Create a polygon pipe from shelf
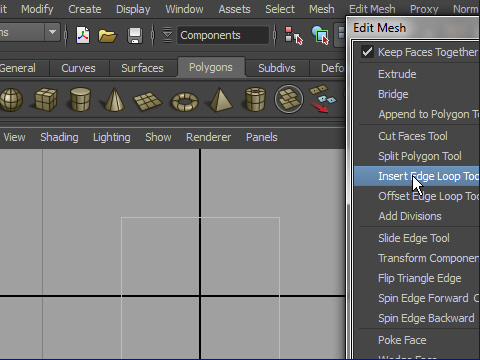Viewport: 480px width, 360px height. [255, 99]
